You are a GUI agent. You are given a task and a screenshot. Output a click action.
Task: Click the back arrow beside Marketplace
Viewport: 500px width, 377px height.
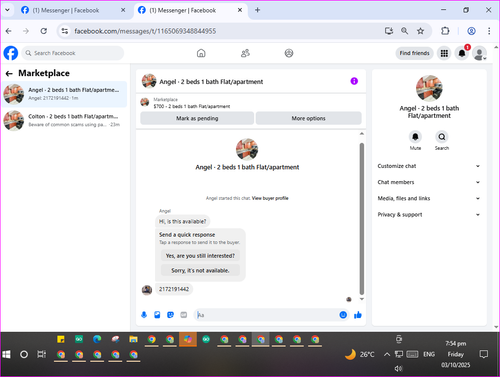(x=9, y=73)
